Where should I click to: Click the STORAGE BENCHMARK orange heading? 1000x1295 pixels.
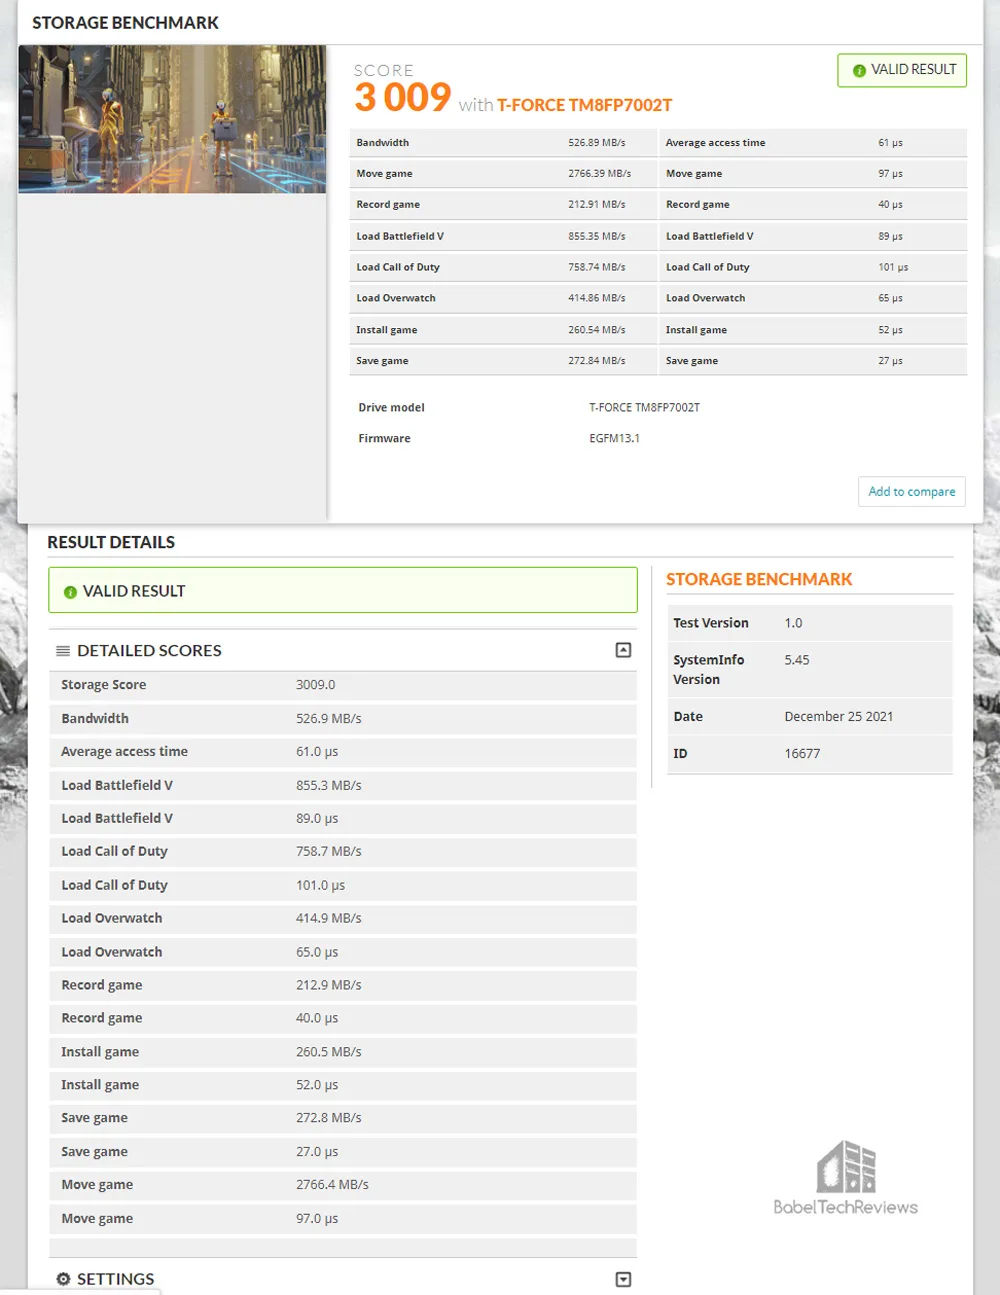[759, 580]
